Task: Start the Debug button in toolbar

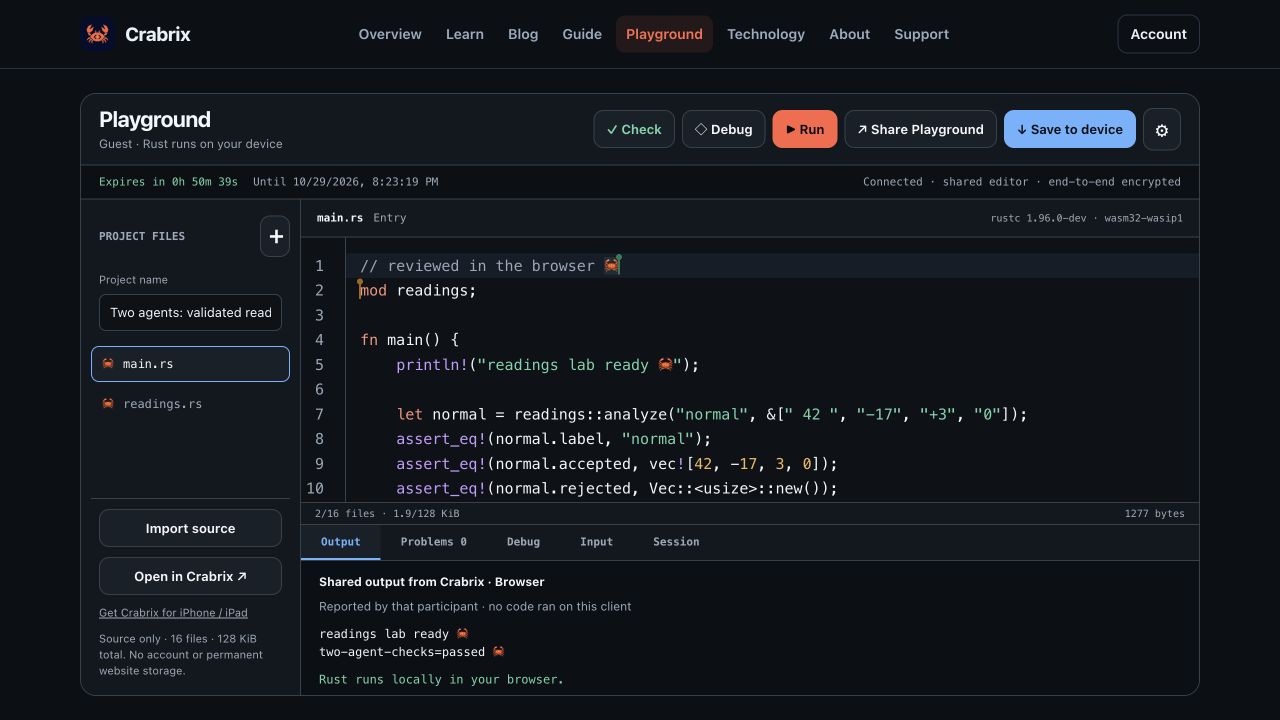Action: [724, 129]
